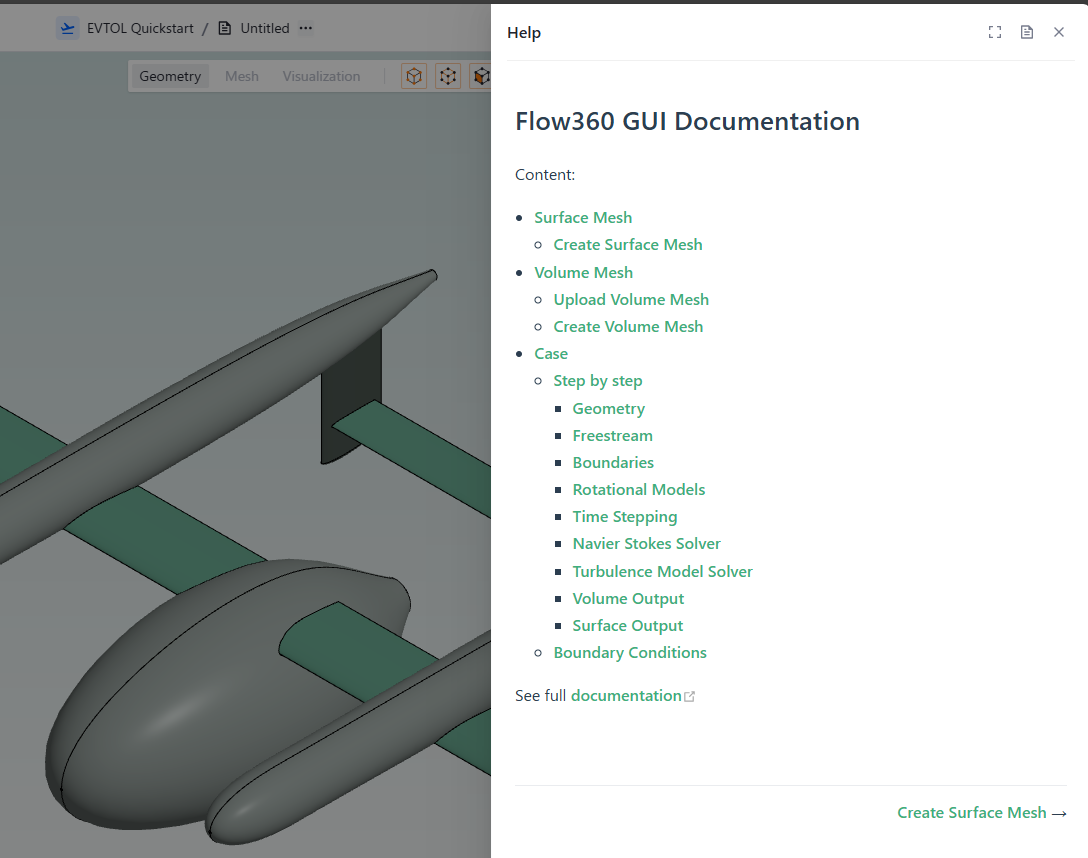Open the Boundary Conditions help page
1088x858 pixels.
click(x=630, y=652)
